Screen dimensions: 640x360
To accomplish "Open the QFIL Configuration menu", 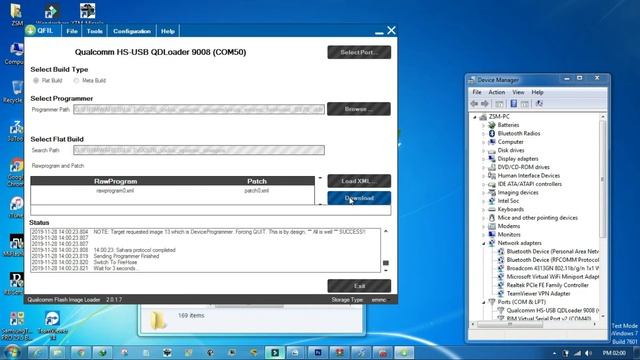I will coord(132,31).
